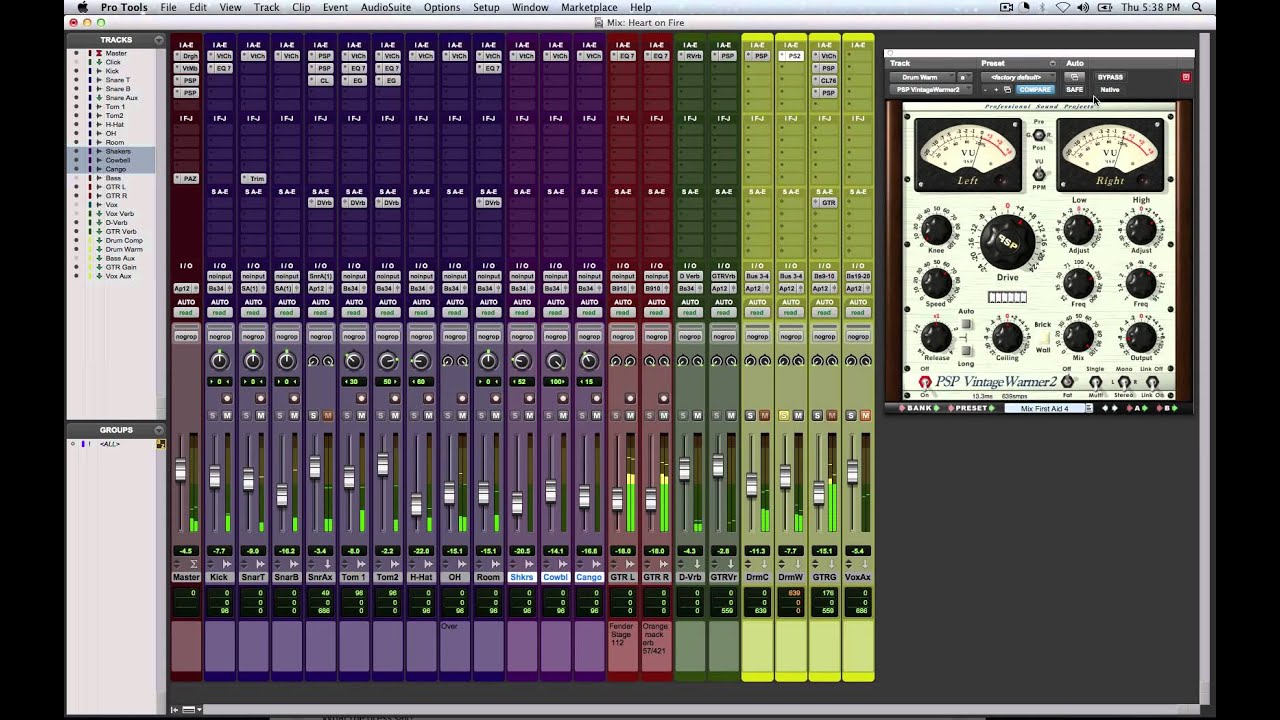Open Mix First Aid 4 preset list
1280x720 pixels.
pos(1047,408)
